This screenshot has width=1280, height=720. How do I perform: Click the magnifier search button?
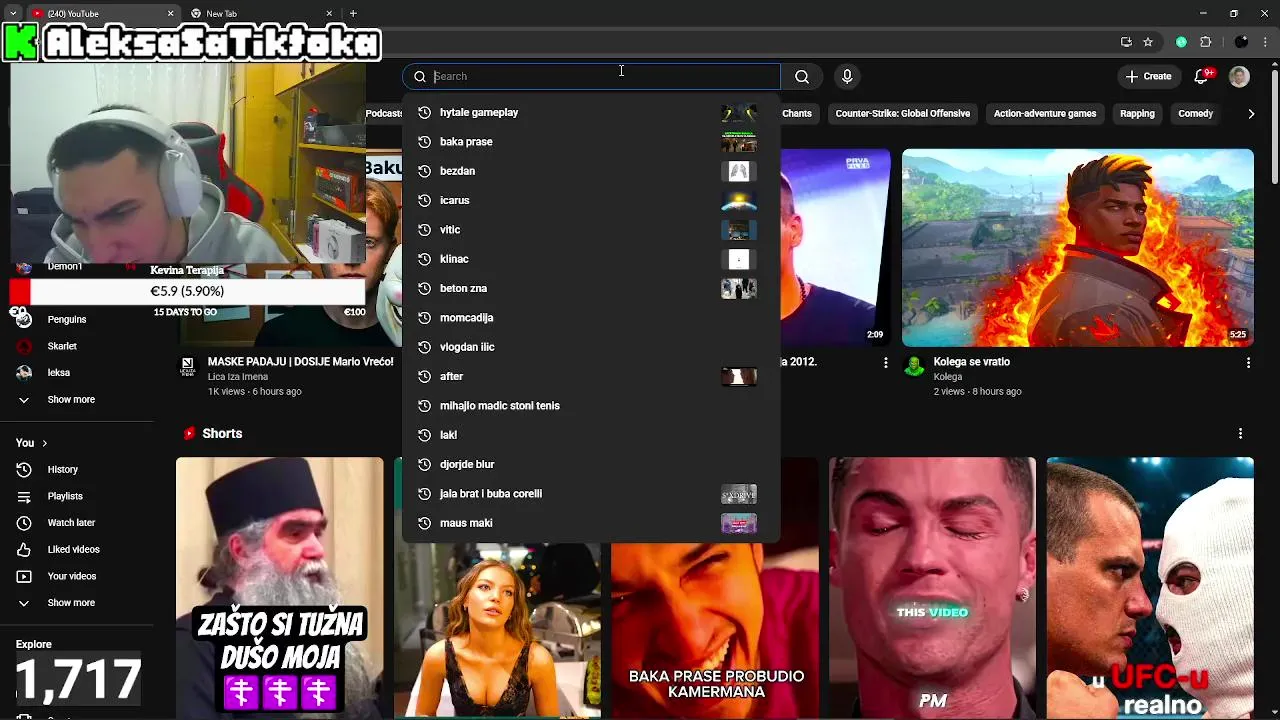802,76
